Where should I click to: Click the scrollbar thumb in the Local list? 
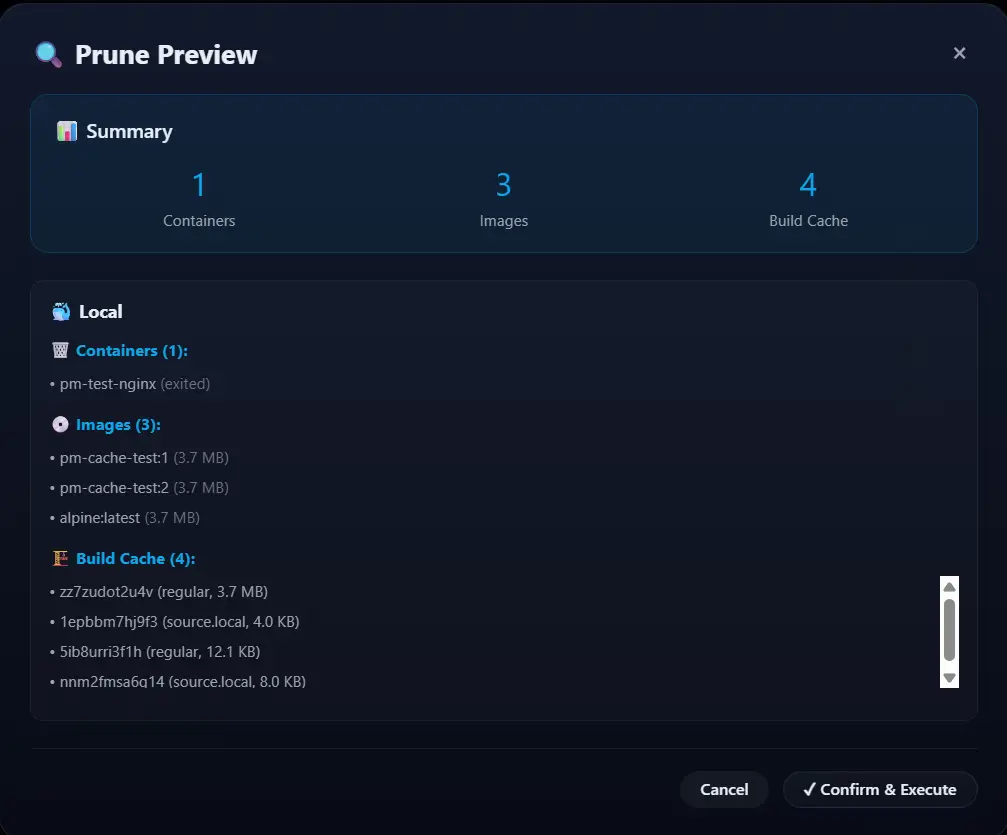click(x=949, y=630)
